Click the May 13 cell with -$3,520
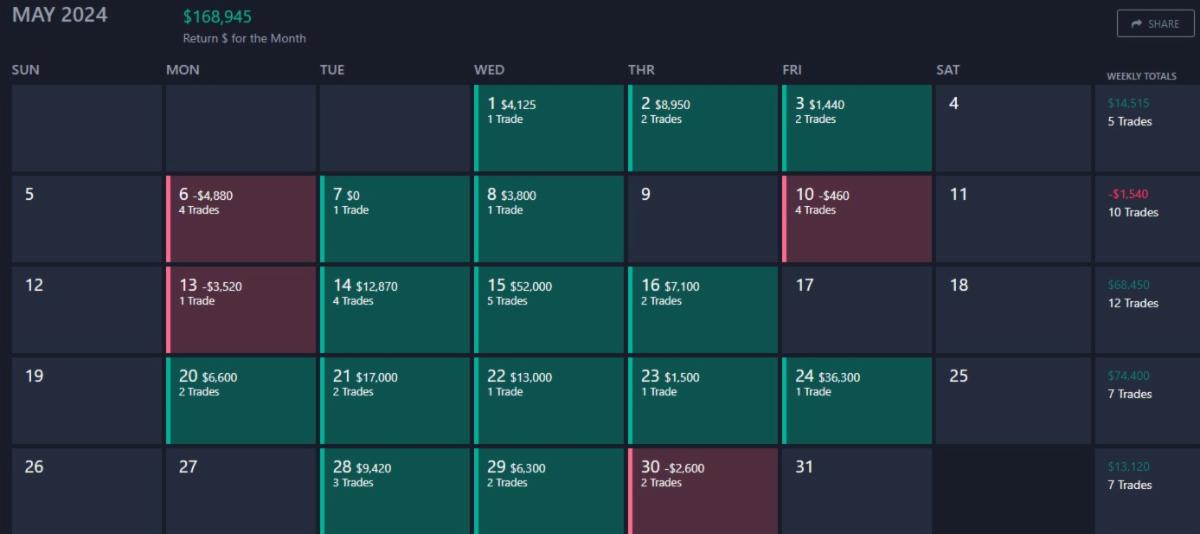 [x=241, y=309]
